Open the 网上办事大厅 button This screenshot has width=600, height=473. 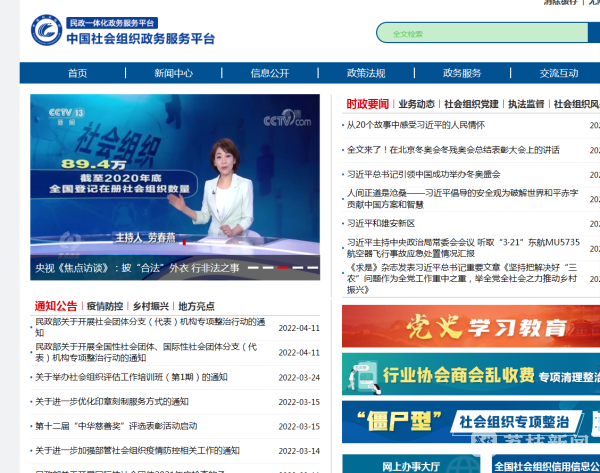(x=411, y=464)
